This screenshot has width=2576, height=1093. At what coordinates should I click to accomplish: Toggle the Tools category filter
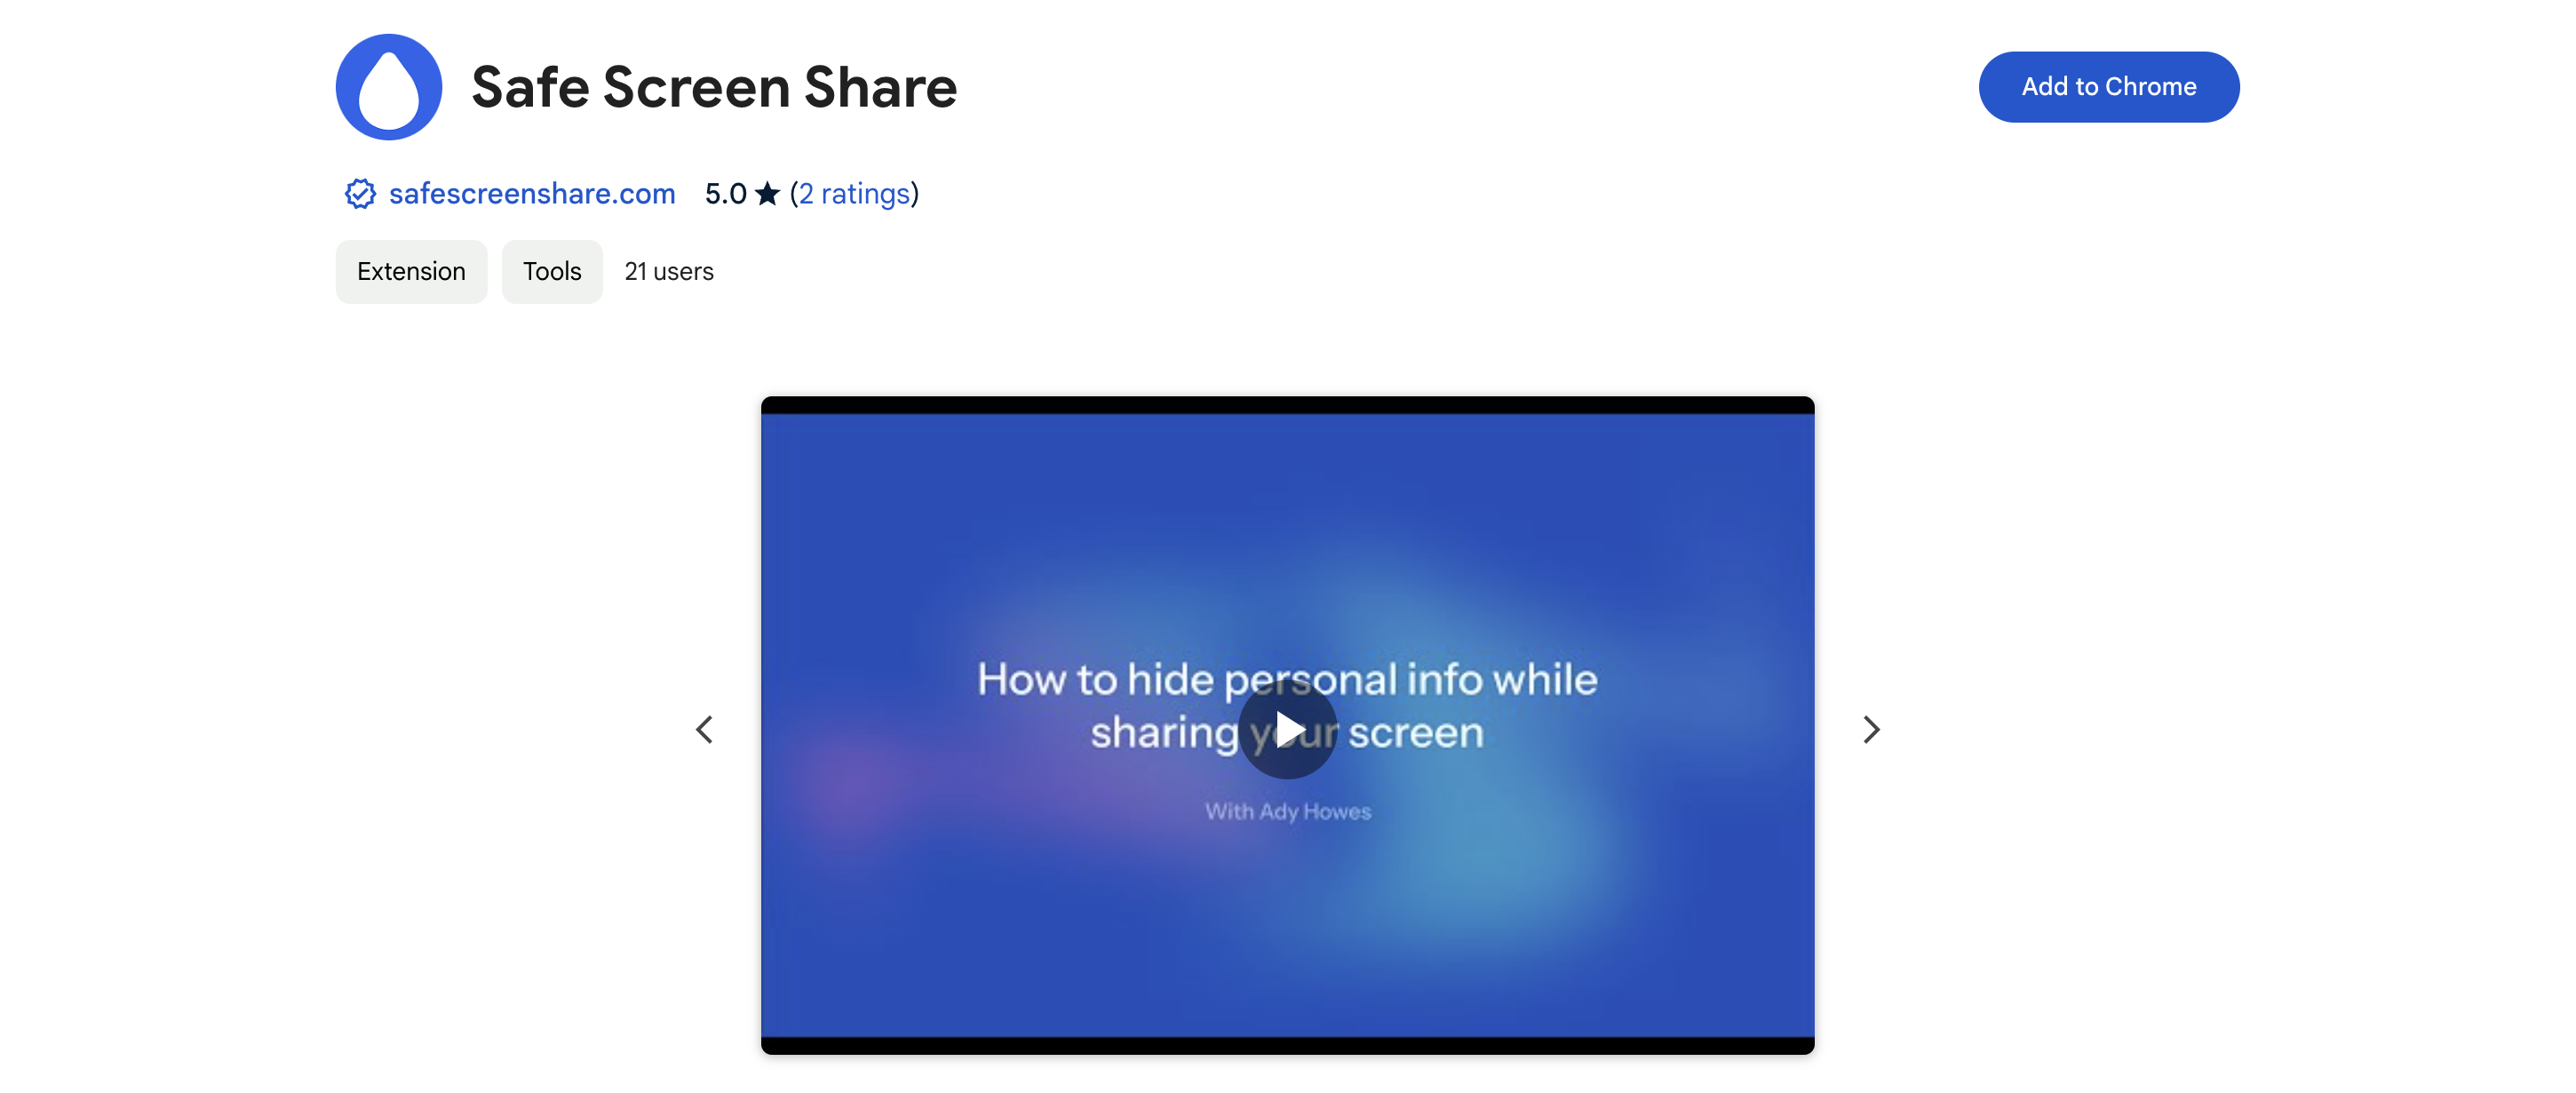click(x=552, y=269)
